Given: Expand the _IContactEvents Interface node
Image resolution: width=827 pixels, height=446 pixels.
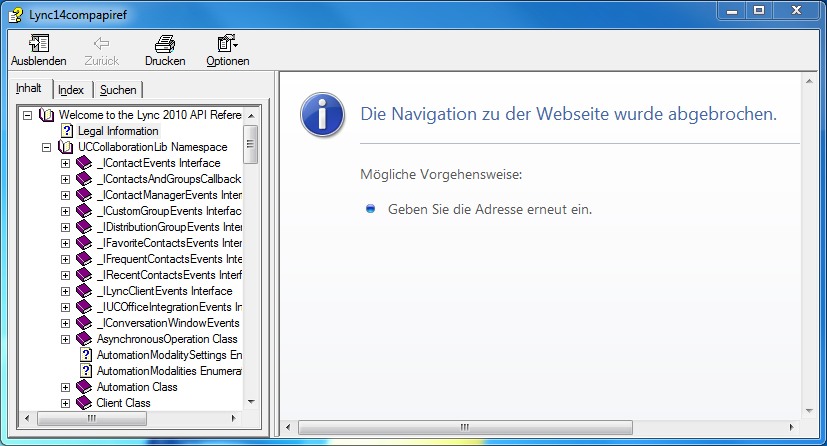Looking at the screenshot, I should point(65,163).
